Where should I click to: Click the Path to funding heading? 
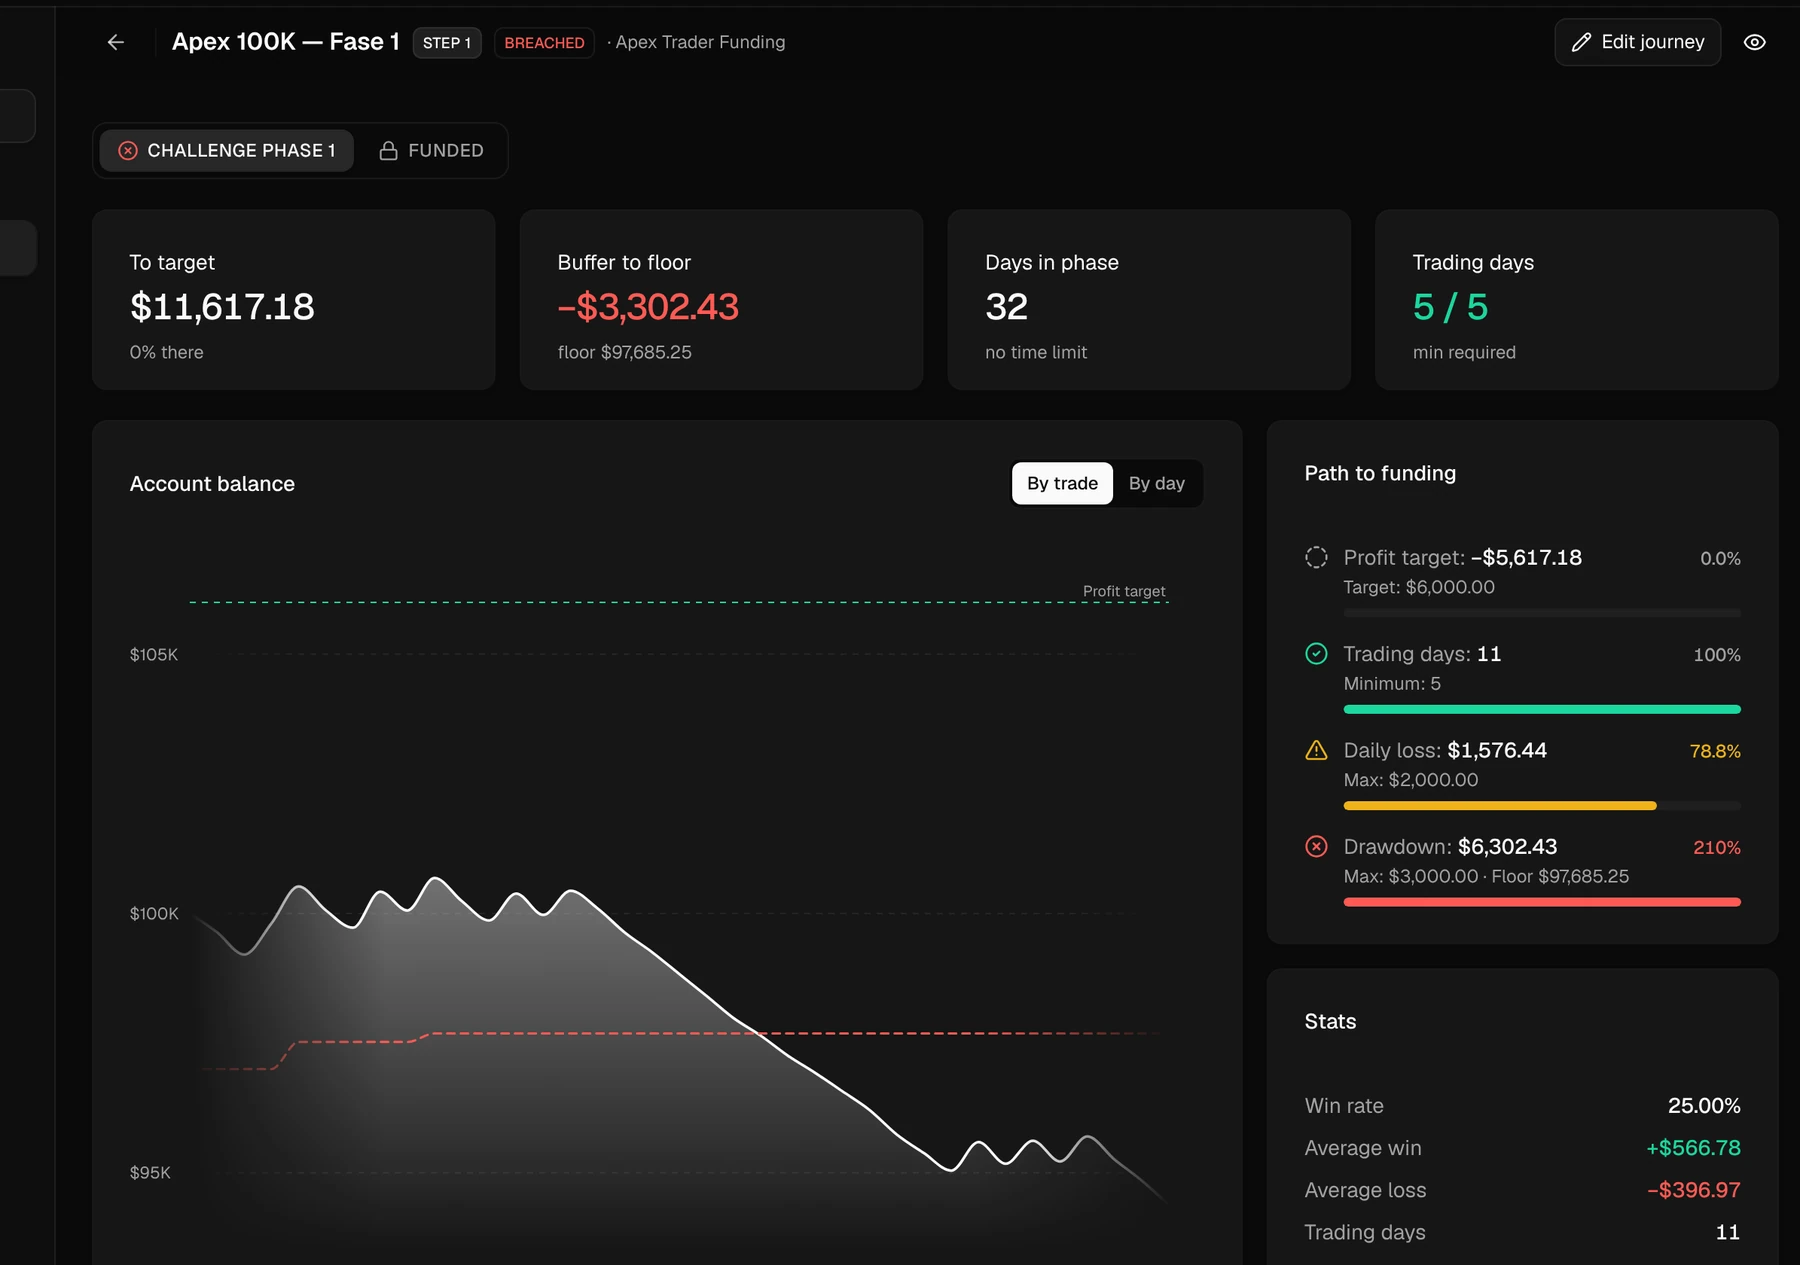1380,473
